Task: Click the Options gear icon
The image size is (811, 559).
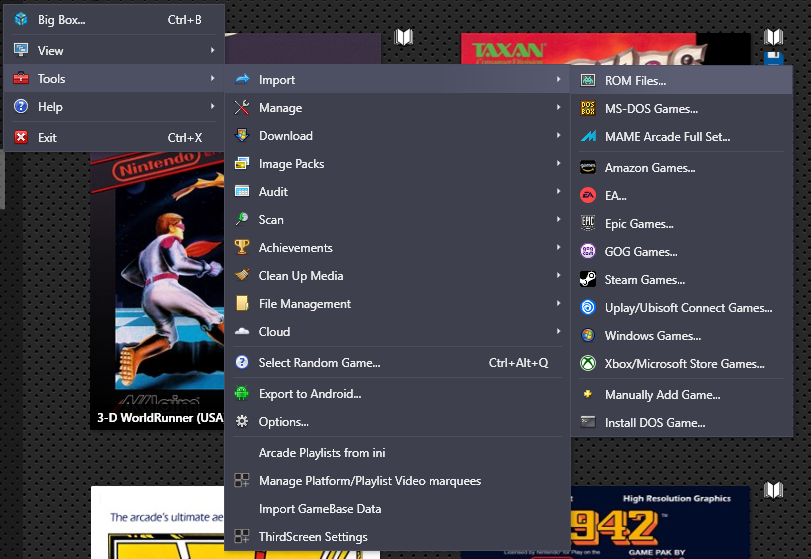Action: (242, 421)
